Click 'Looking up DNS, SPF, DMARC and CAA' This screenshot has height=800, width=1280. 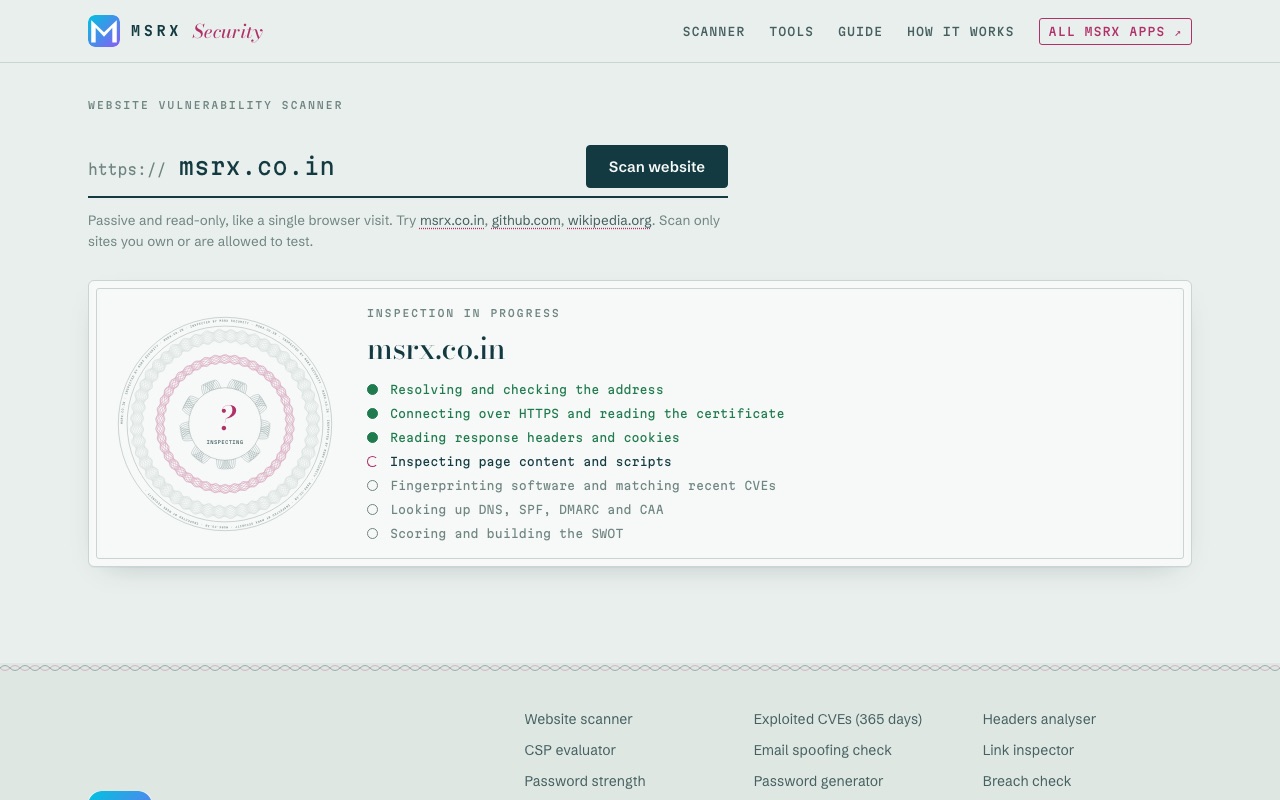click(x=527, y=510)
